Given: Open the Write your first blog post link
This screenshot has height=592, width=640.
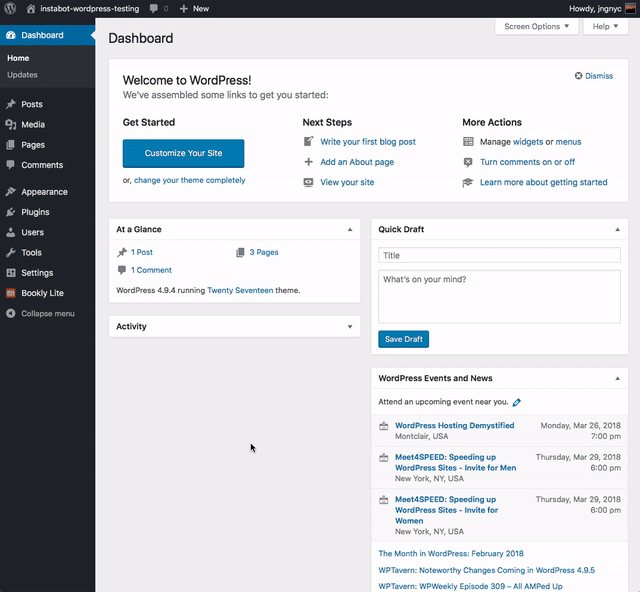Looking at the screenshot, I should 368,142.
